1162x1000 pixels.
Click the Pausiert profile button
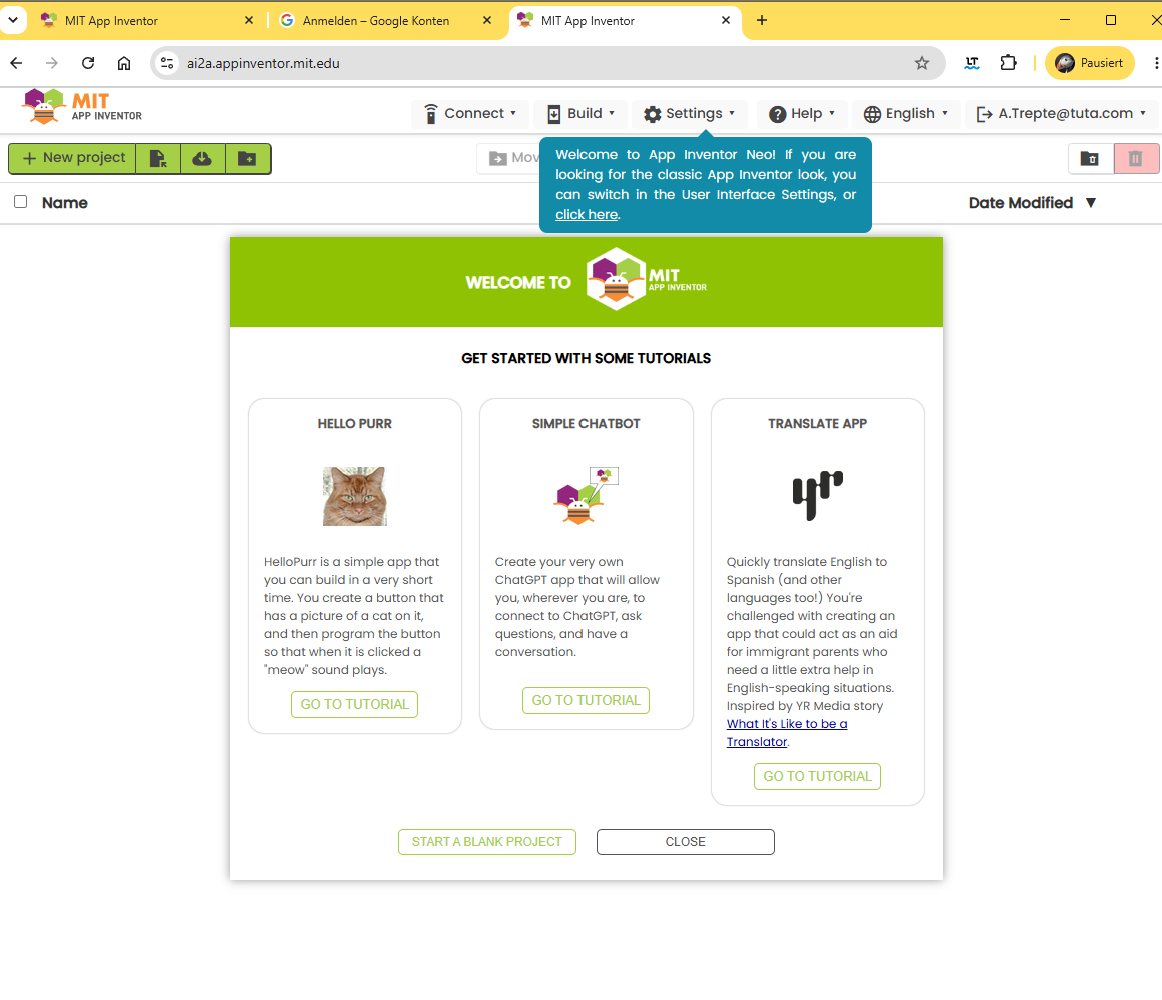[x=1089, y=63]
